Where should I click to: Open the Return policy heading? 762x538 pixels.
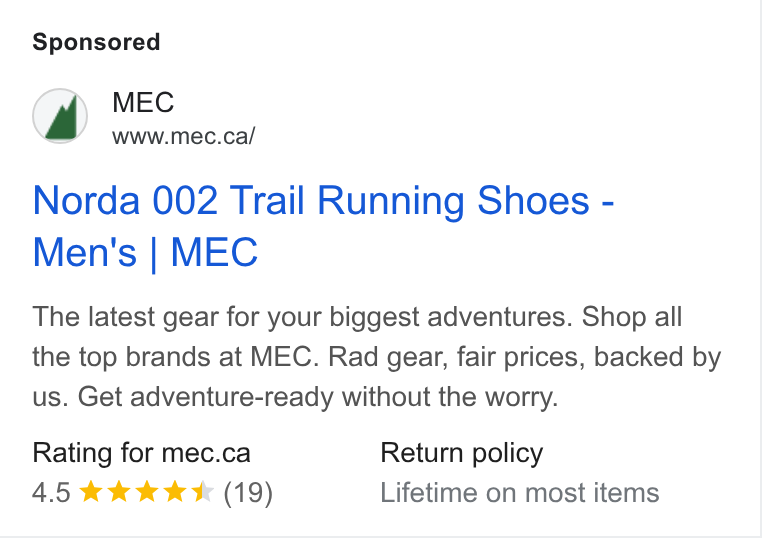(462, 453)
